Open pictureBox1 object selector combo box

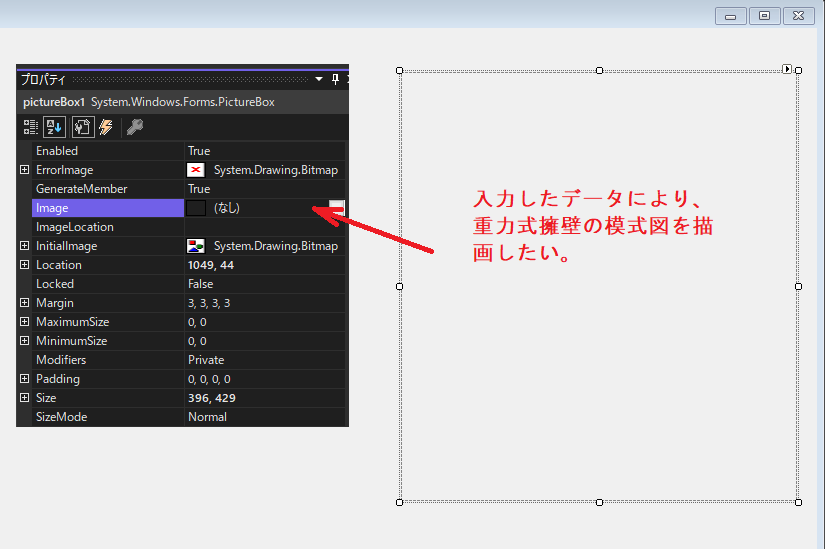click(183, 102)
